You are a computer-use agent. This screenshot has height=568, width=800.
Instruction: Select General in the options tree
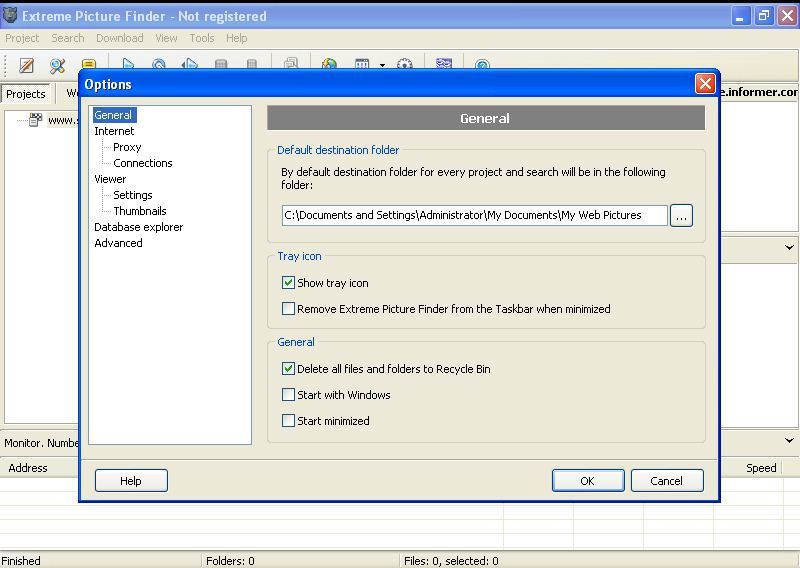click(113, 115)
